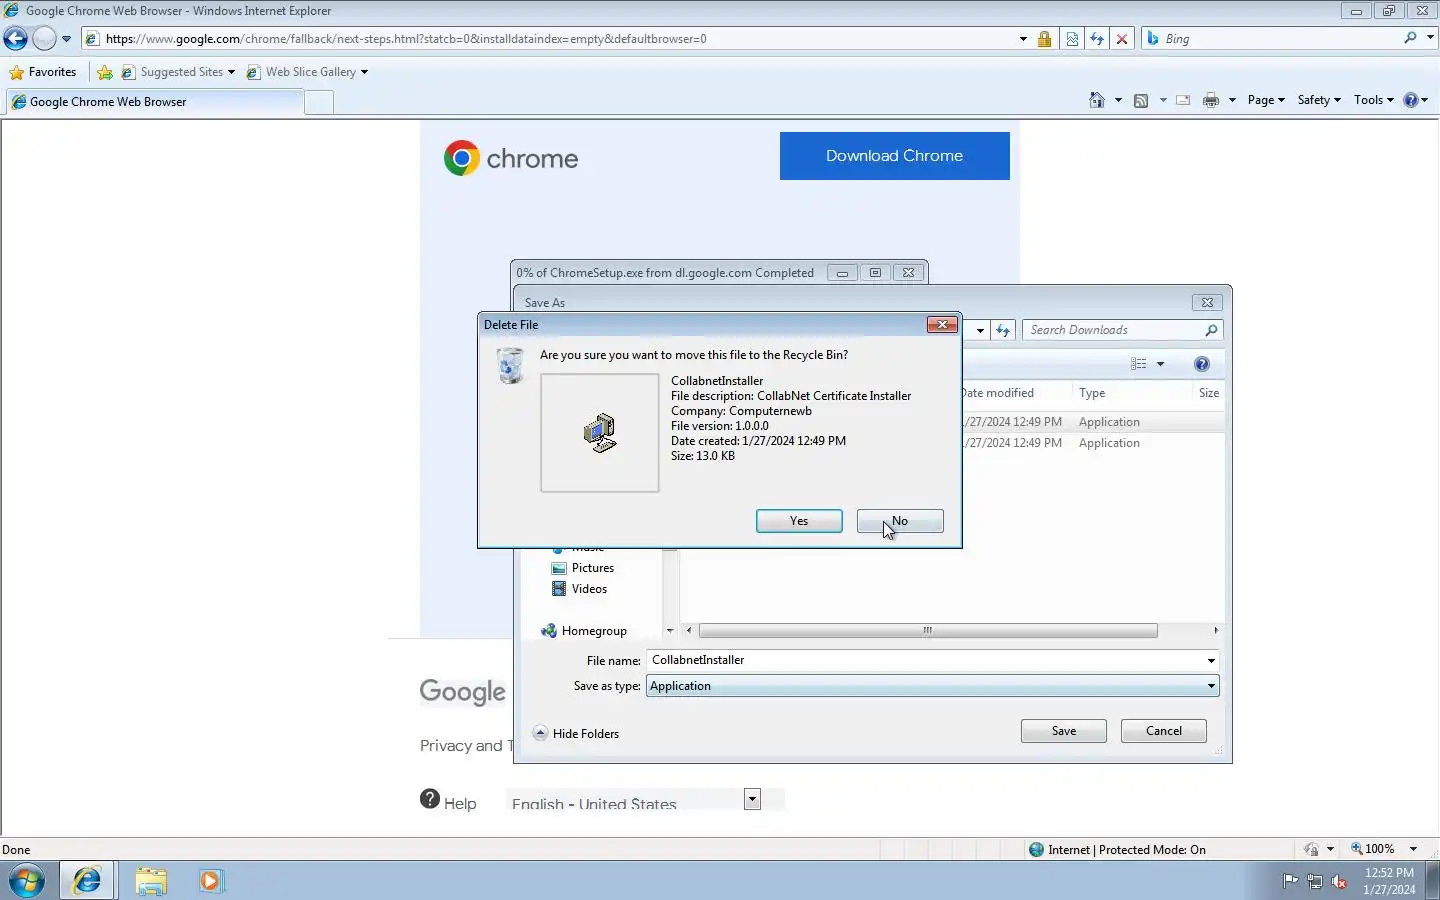The width and height of the screenshot is (1440, 900).
Task: Click the Print icon in command bar
Action: tap(1211, 100)
